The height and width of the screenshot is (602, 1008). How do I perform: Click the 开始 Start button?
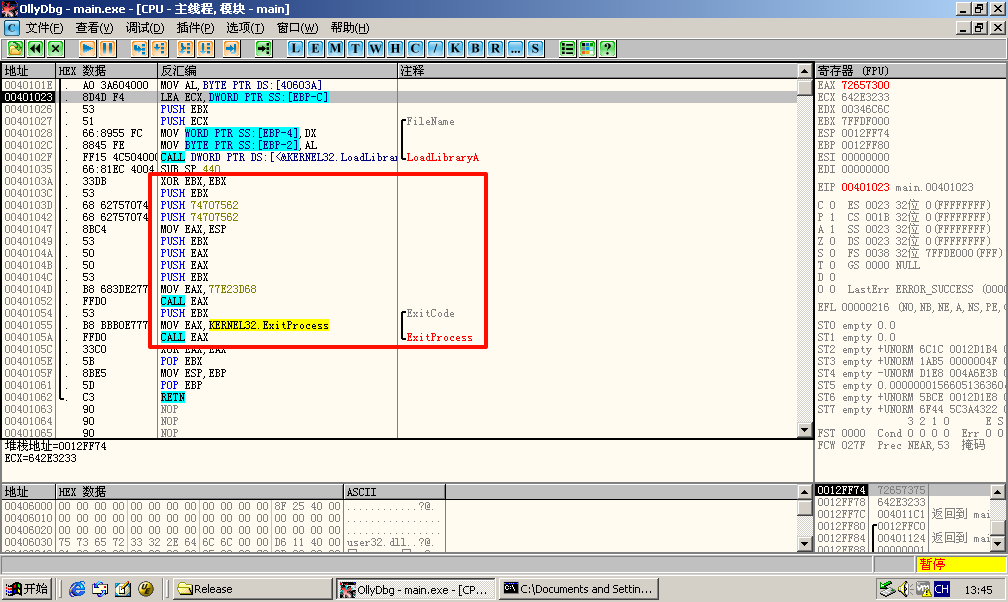pyautogui.click(x=27, y=588)
